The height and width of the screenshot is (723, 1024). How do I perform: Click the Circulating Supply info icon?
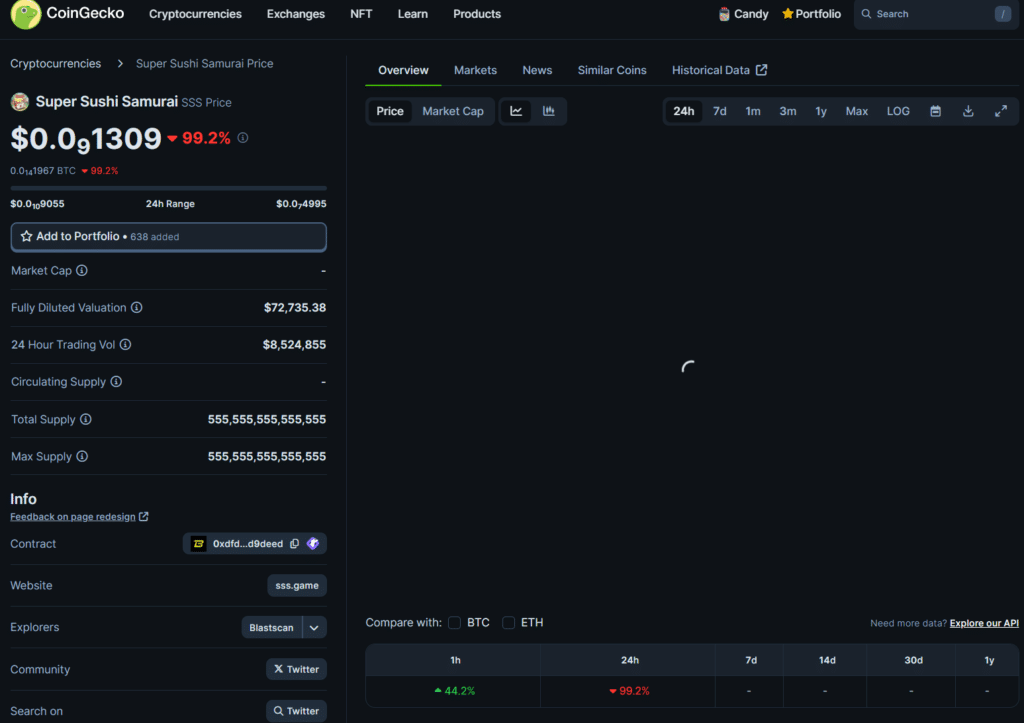point(116,381)
